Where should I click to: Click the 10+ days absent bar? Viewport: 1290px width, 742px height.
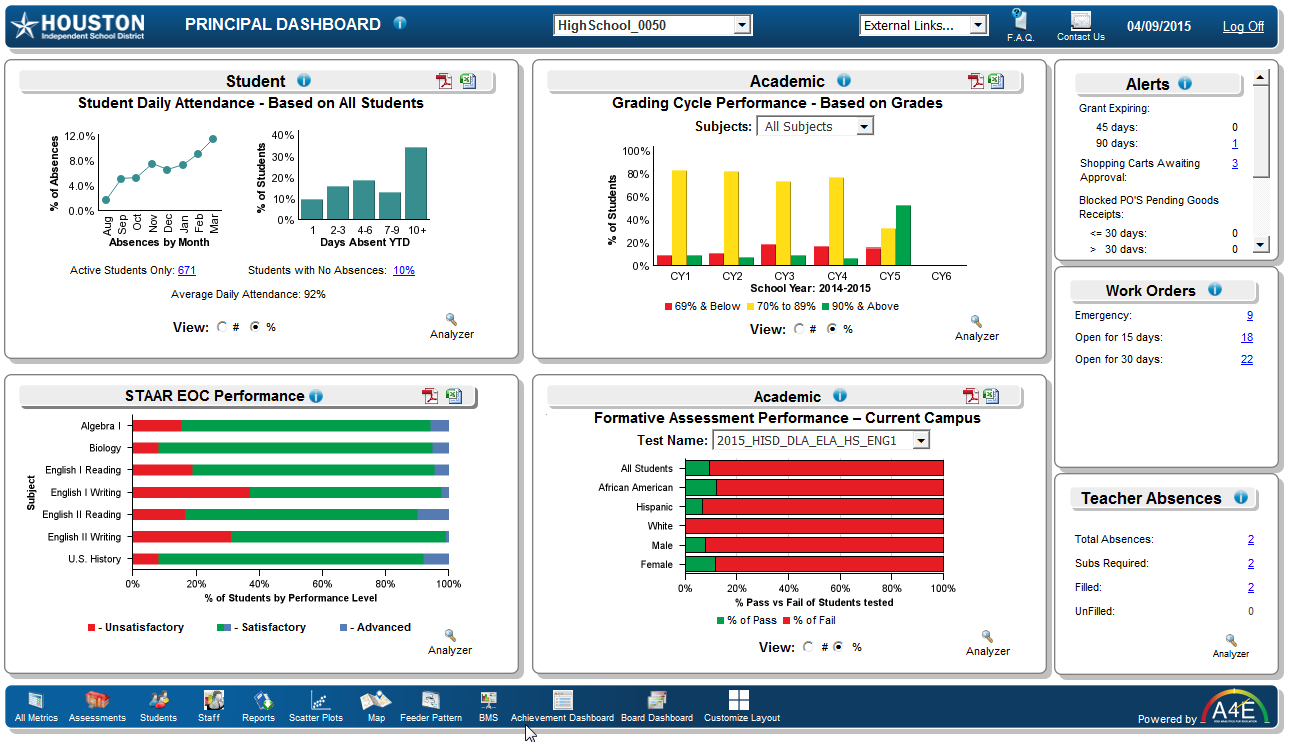point(416,184)
